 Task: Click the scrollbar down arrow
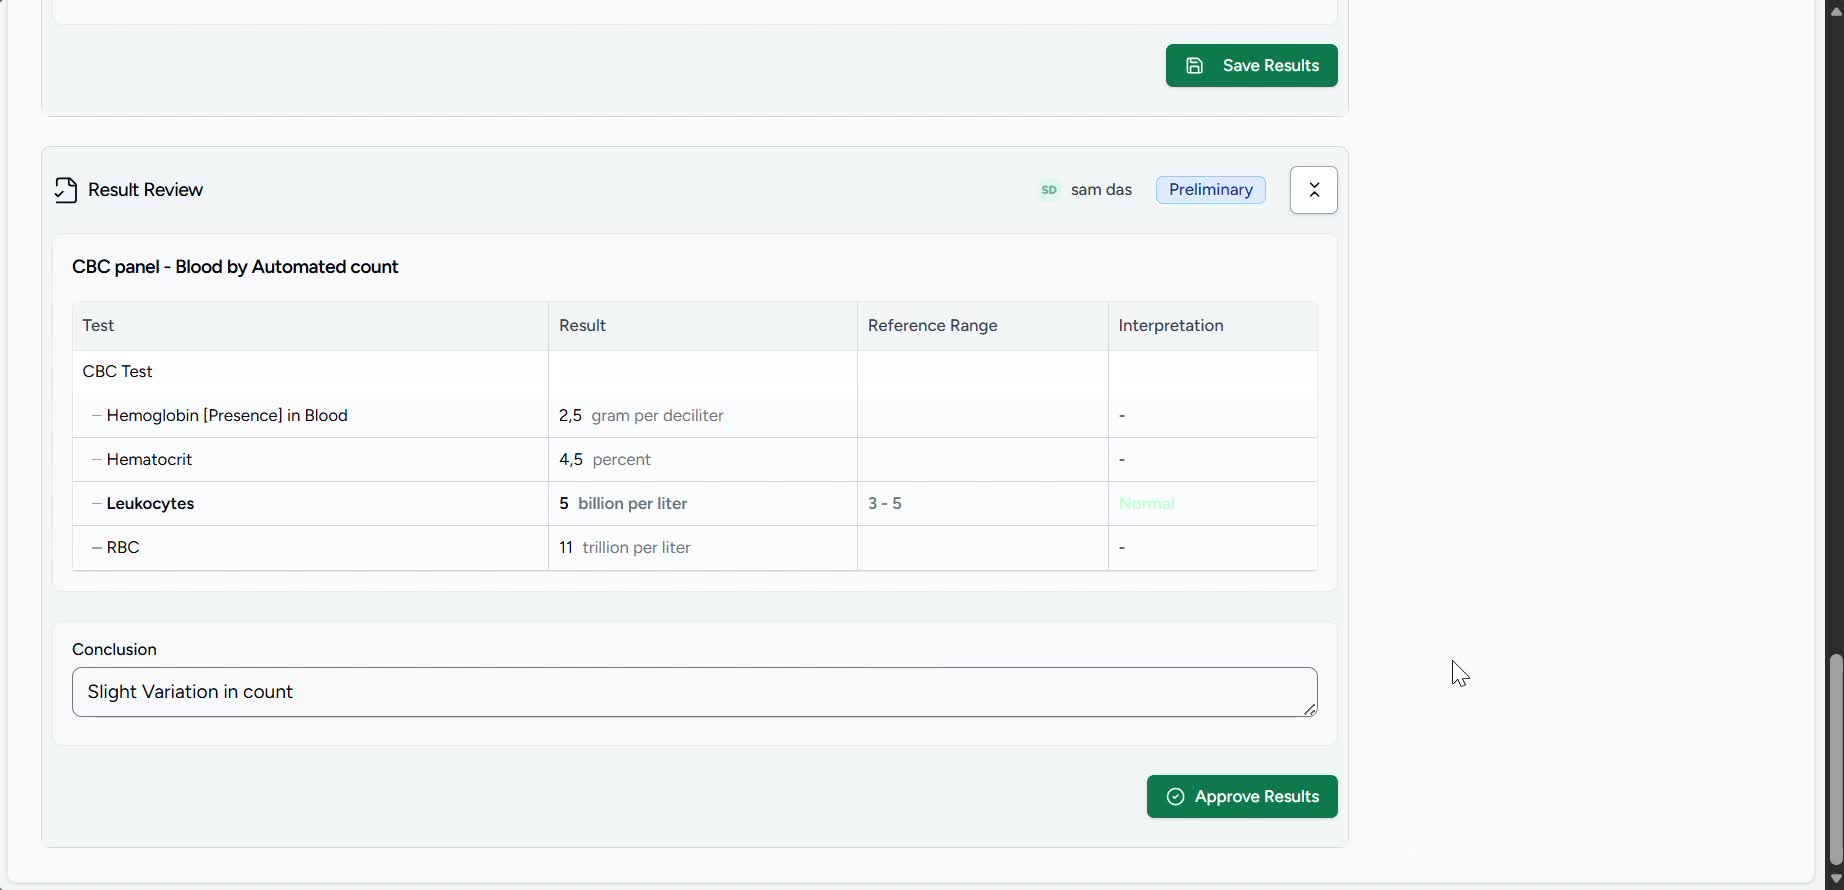tap(1835, 879)
